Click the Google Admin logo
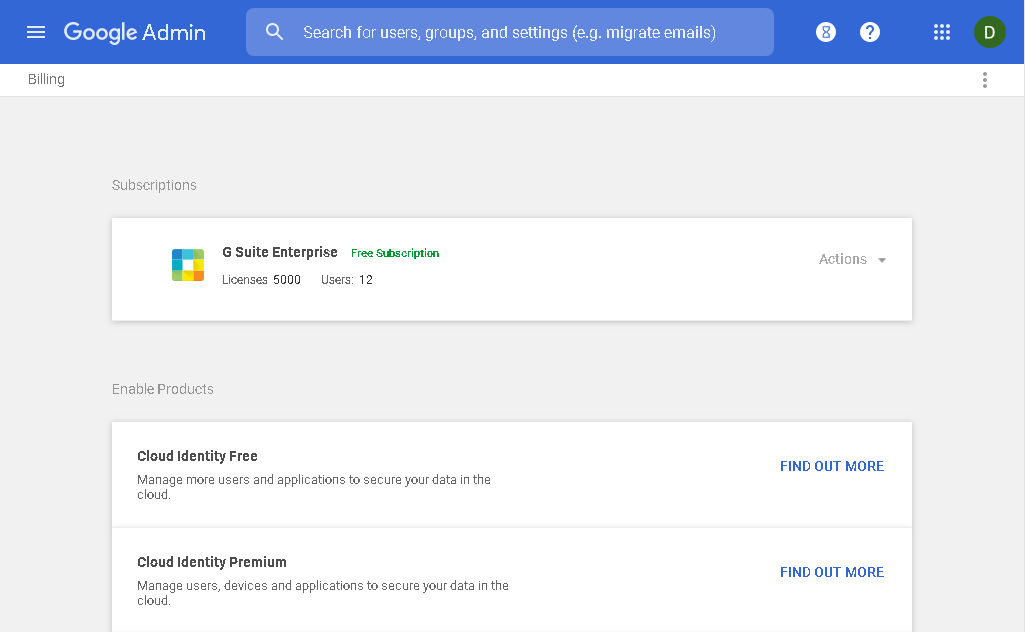The image size is (1025, 632). click(135, 32)
